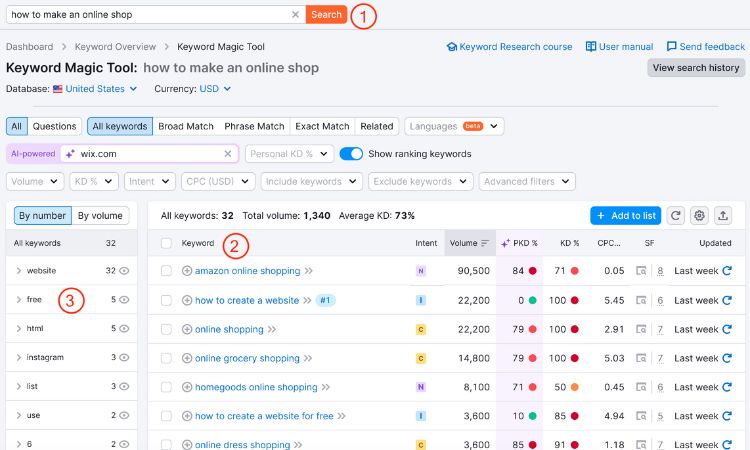Viewport: 750px width, 450px height.
Task: Click the Add to list button
Action: [x=626, y=216]
